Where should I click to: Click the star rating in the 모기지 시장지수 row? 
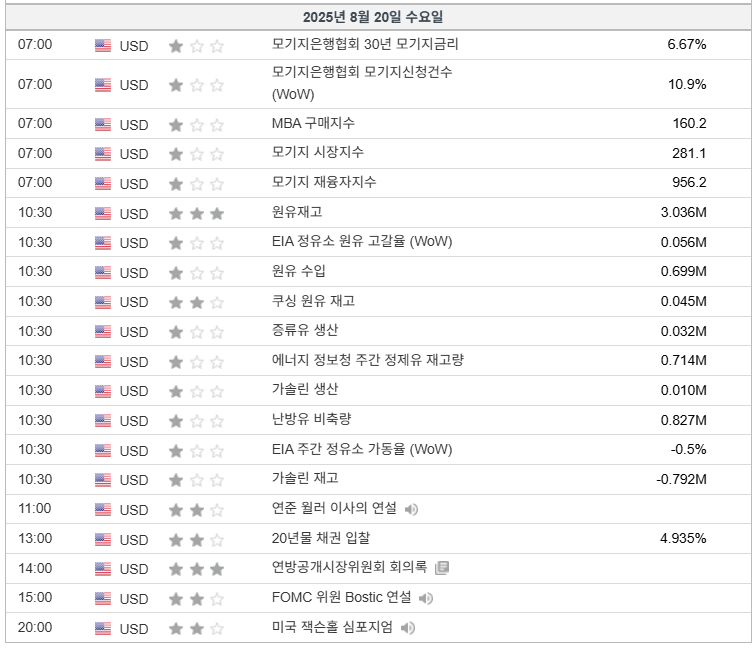click(196, 154)
